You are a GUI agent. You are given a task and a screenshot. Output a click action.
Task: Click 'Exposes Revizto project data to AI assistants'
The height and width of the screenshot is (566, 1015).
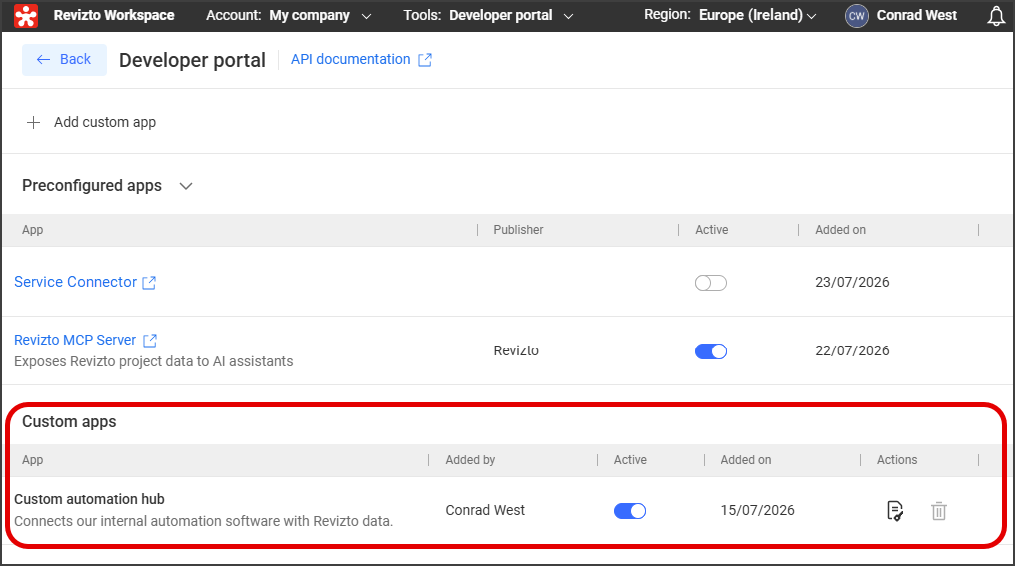click(153, 361)
